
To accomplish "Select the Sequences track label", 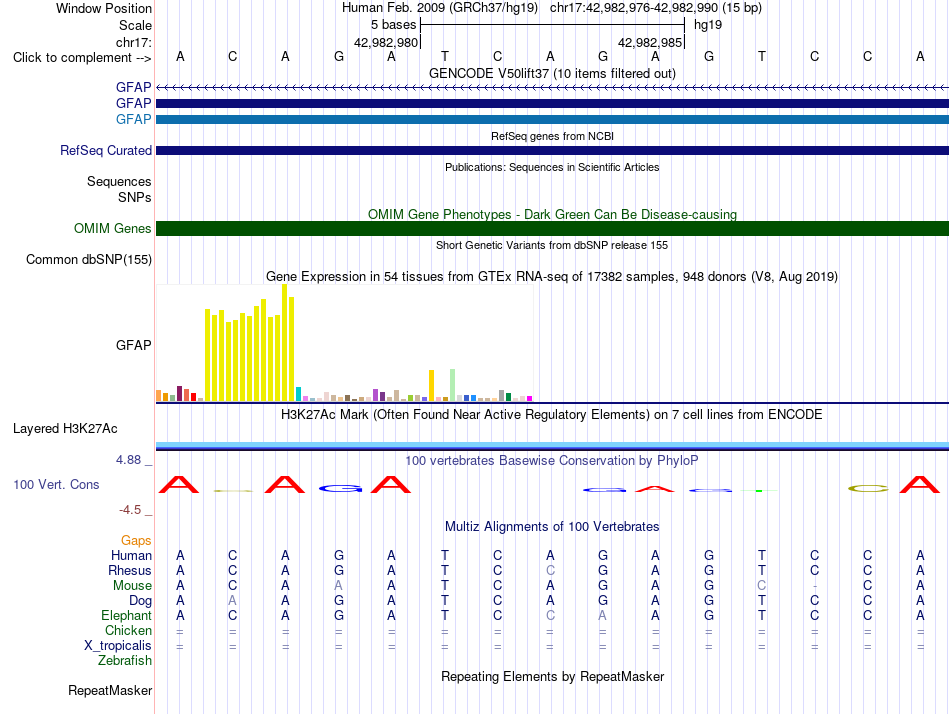I will click(119, 181).
